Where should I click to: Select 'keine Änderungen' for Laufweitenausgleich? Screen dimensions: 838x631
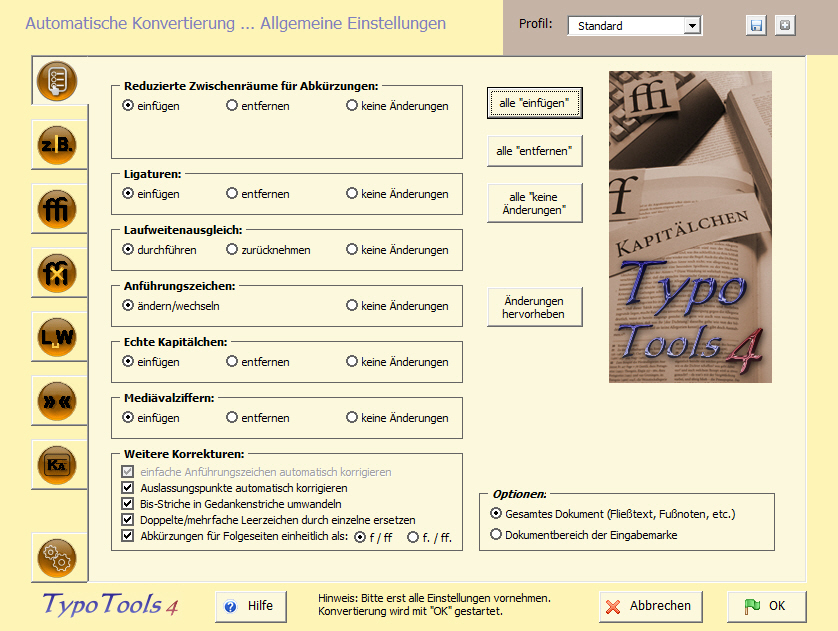(398, 250)
